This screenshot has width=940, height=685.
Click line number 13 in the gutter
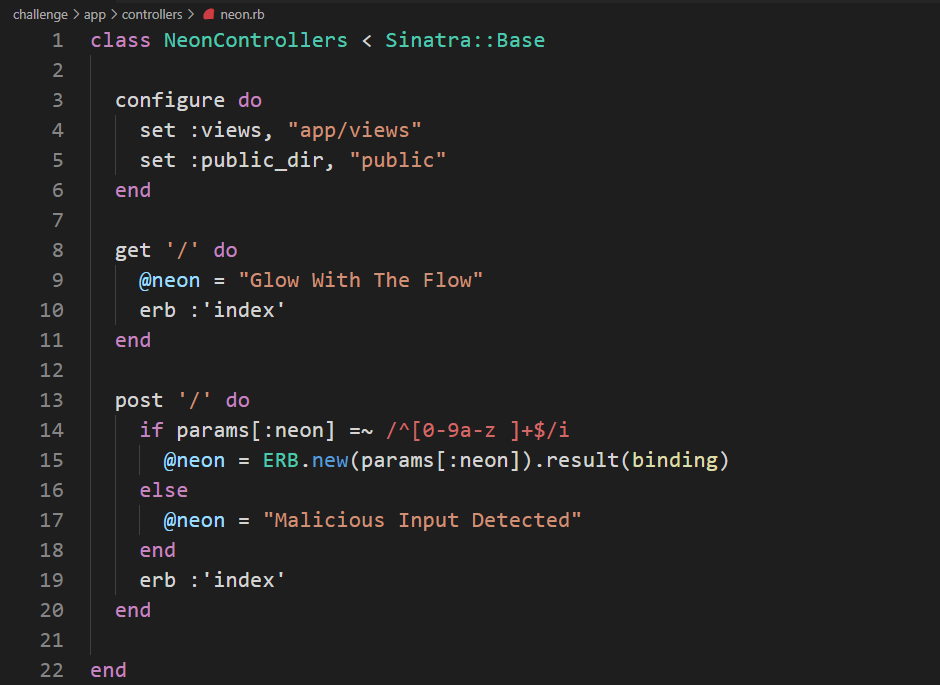[x=52, y=400]
